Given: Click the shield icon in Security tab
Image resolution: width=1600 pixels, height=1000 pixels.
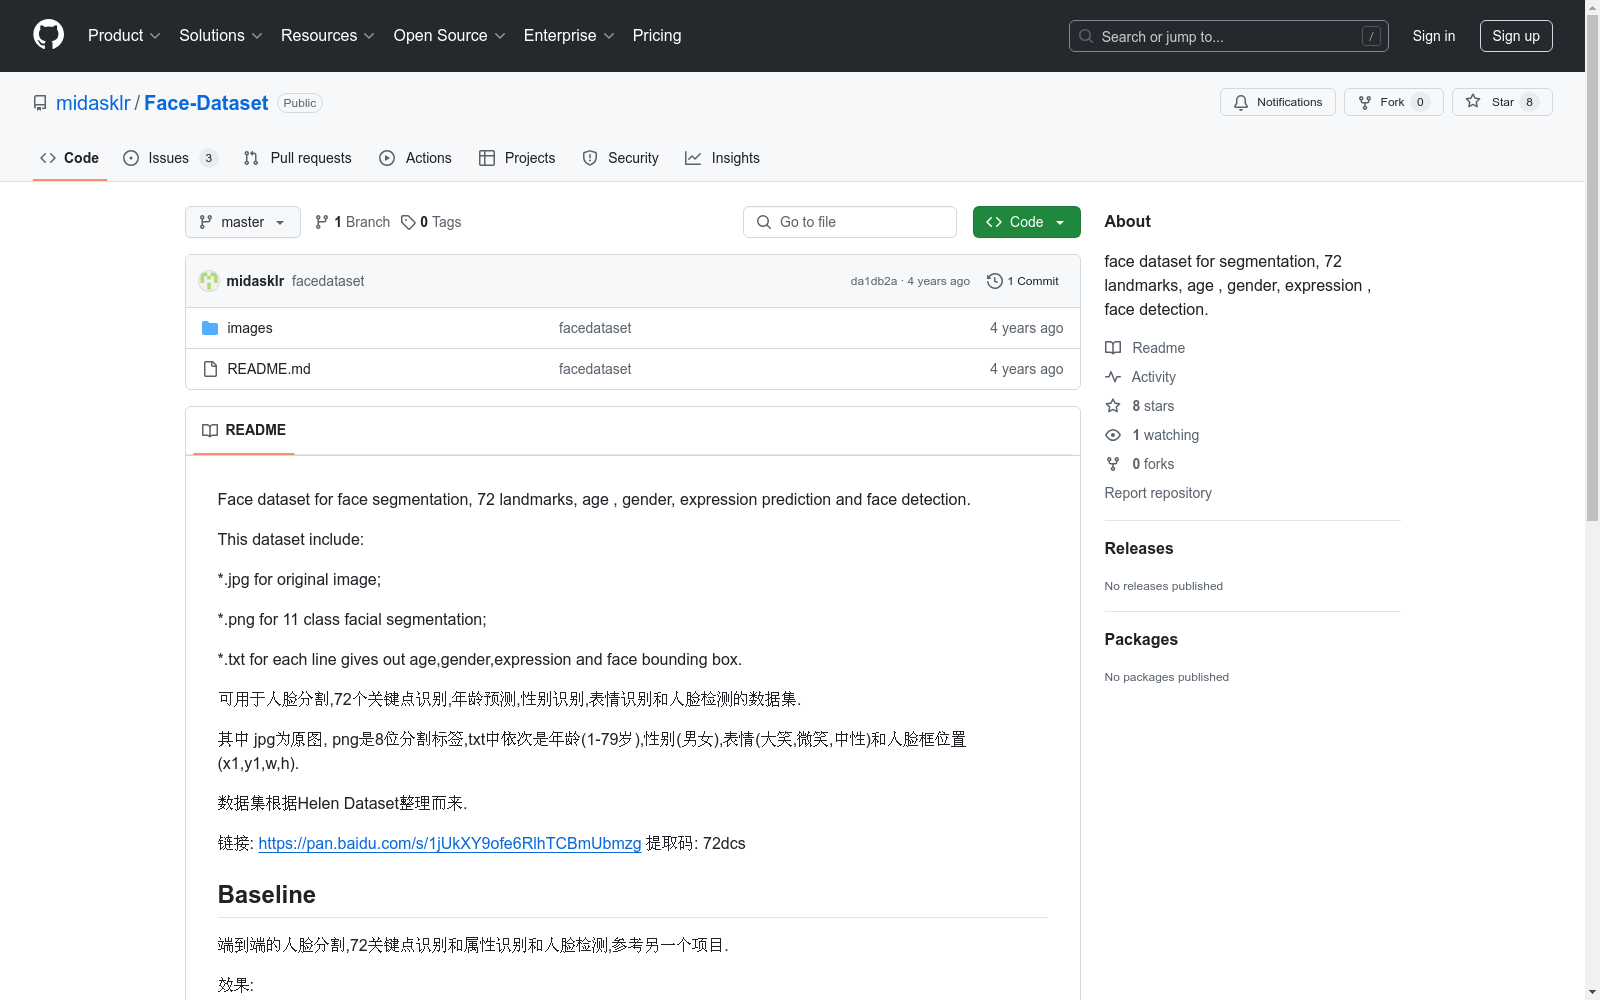Looking at the screenshot, I should tap(590, 158).
